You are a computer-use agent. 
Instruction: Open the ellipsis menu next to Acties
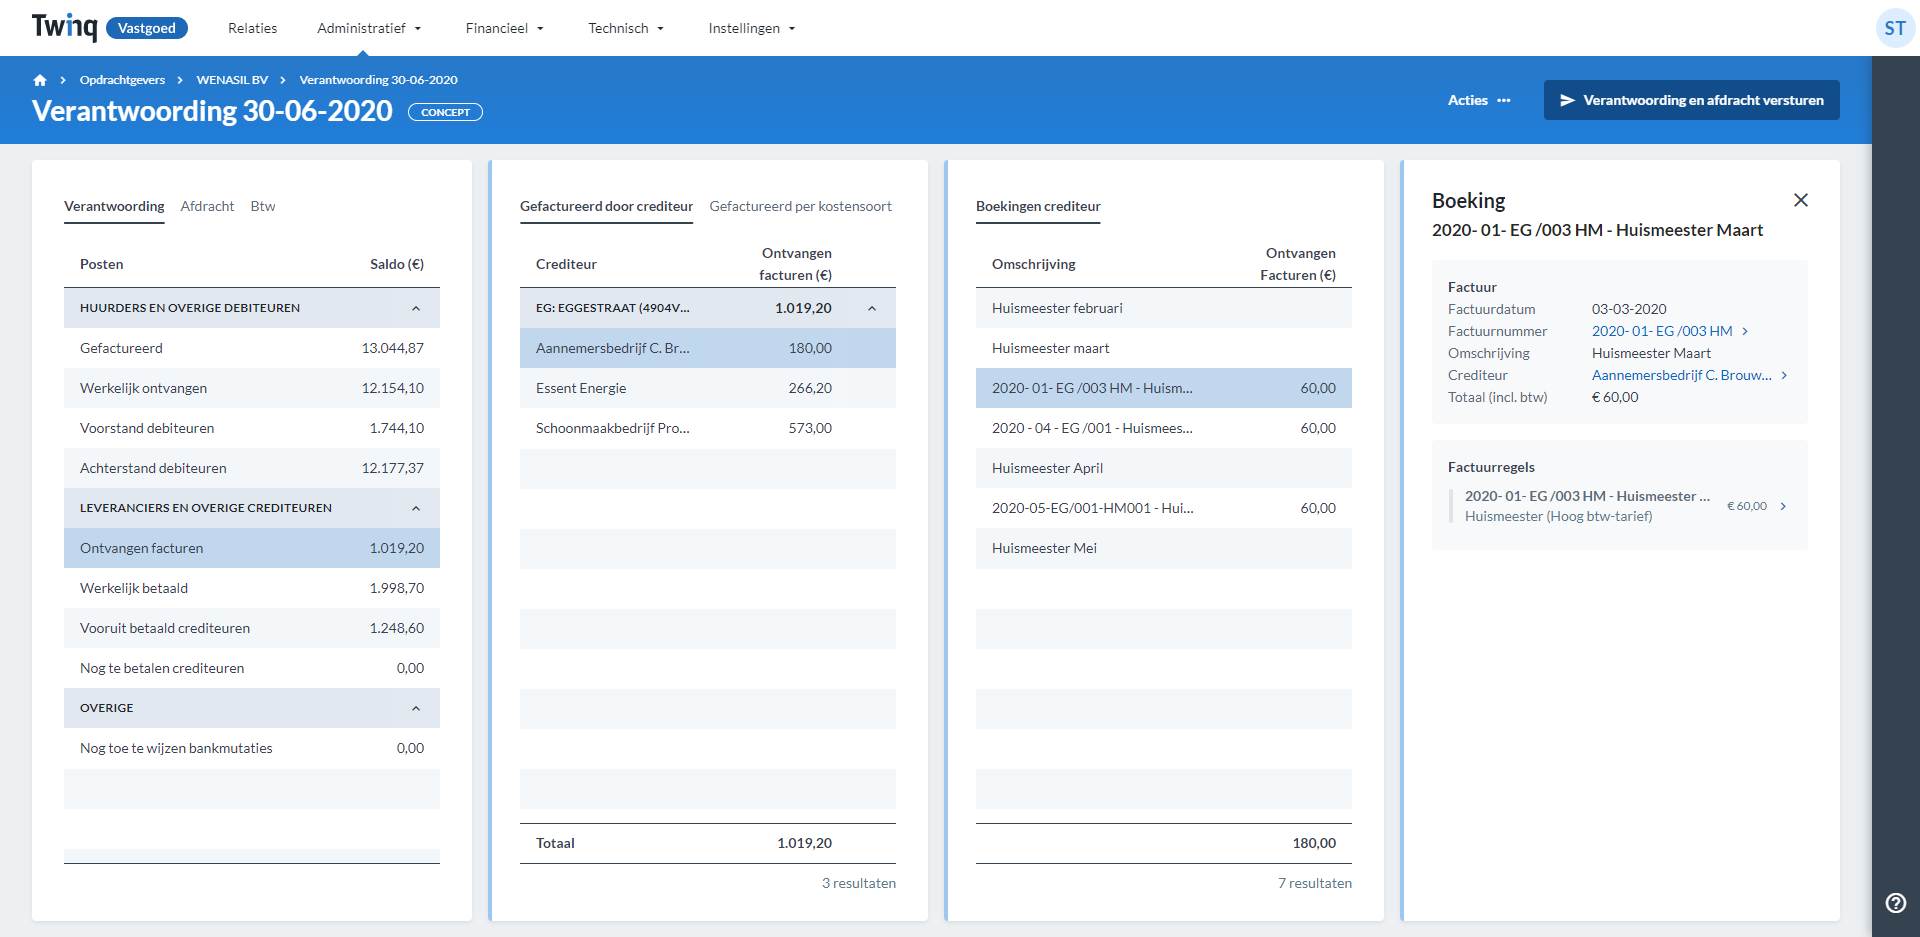coord(1506,100)
